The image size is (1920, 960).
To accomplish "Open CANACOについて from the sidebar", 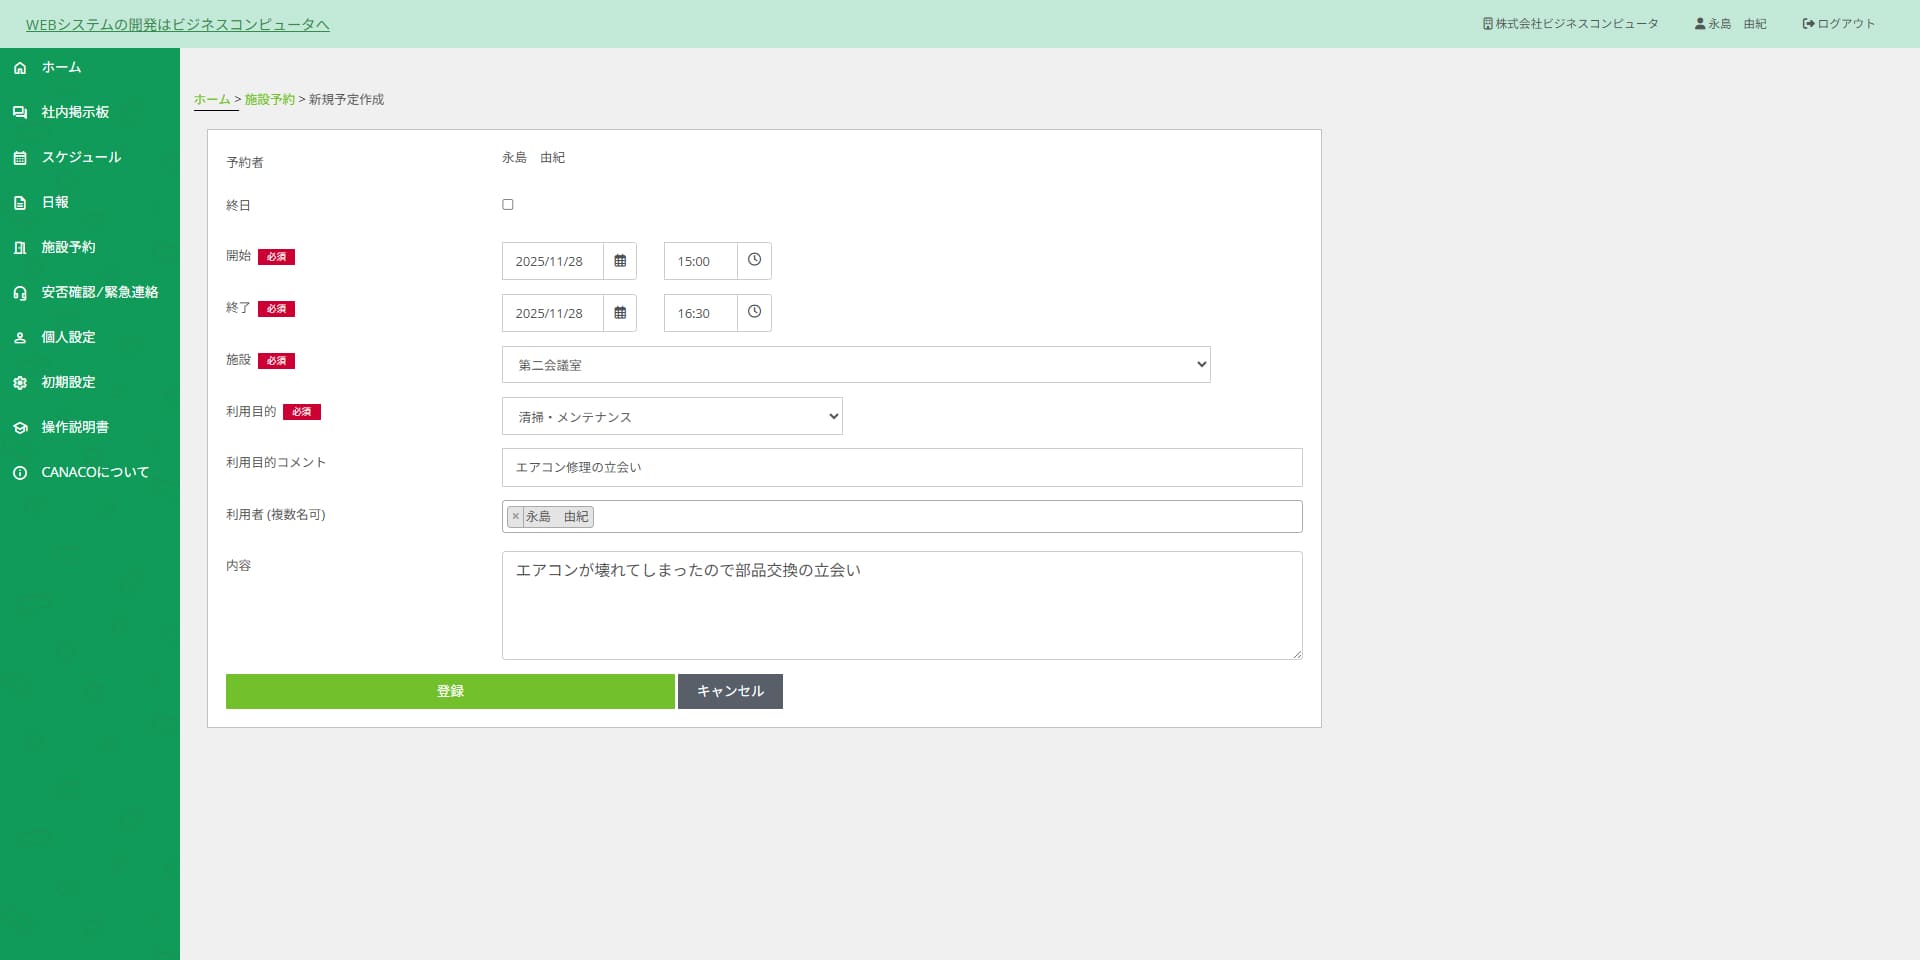I will (x=20, y=472).
